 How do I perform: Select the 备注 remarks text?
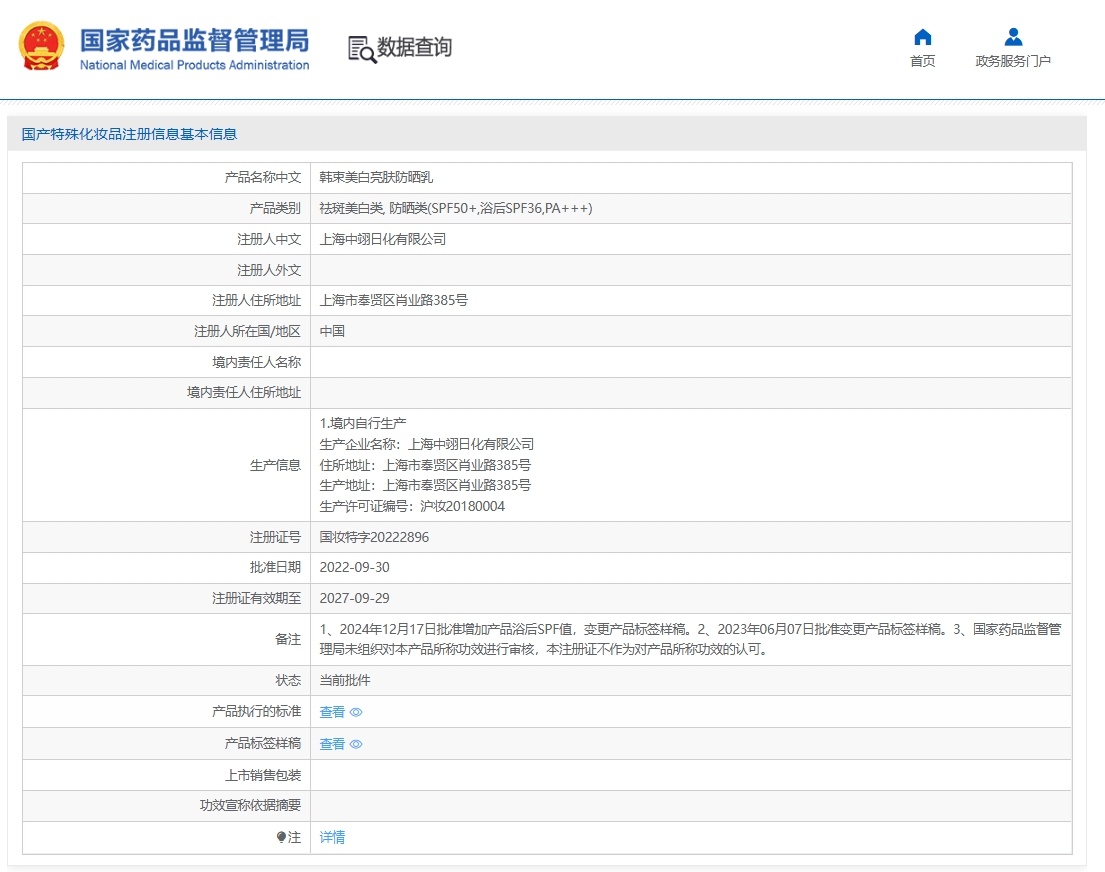[x=691, y=639]
